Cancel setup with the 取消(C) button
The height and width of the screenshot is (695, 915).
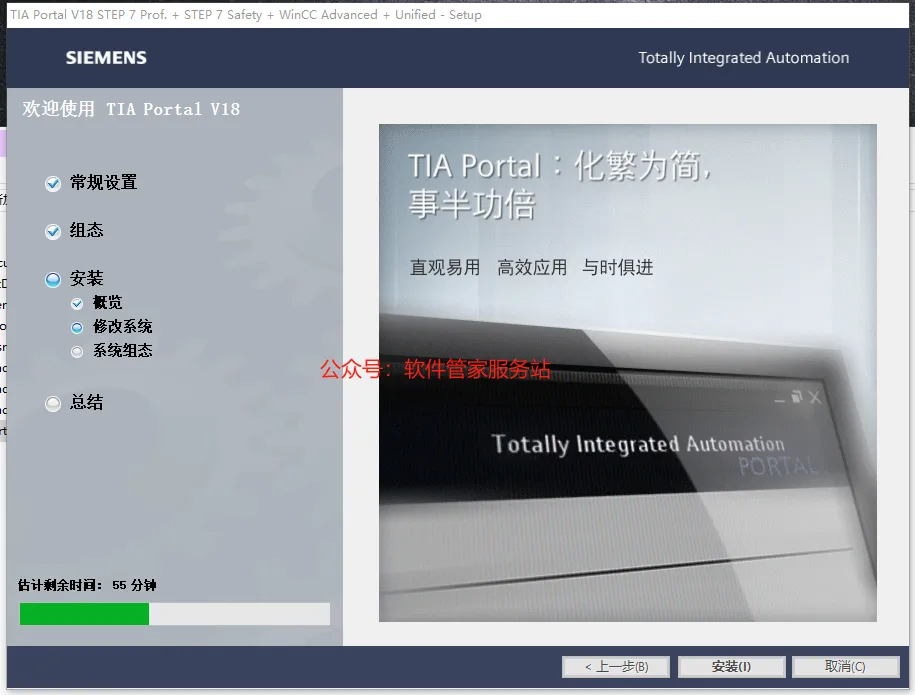point(845,666)
